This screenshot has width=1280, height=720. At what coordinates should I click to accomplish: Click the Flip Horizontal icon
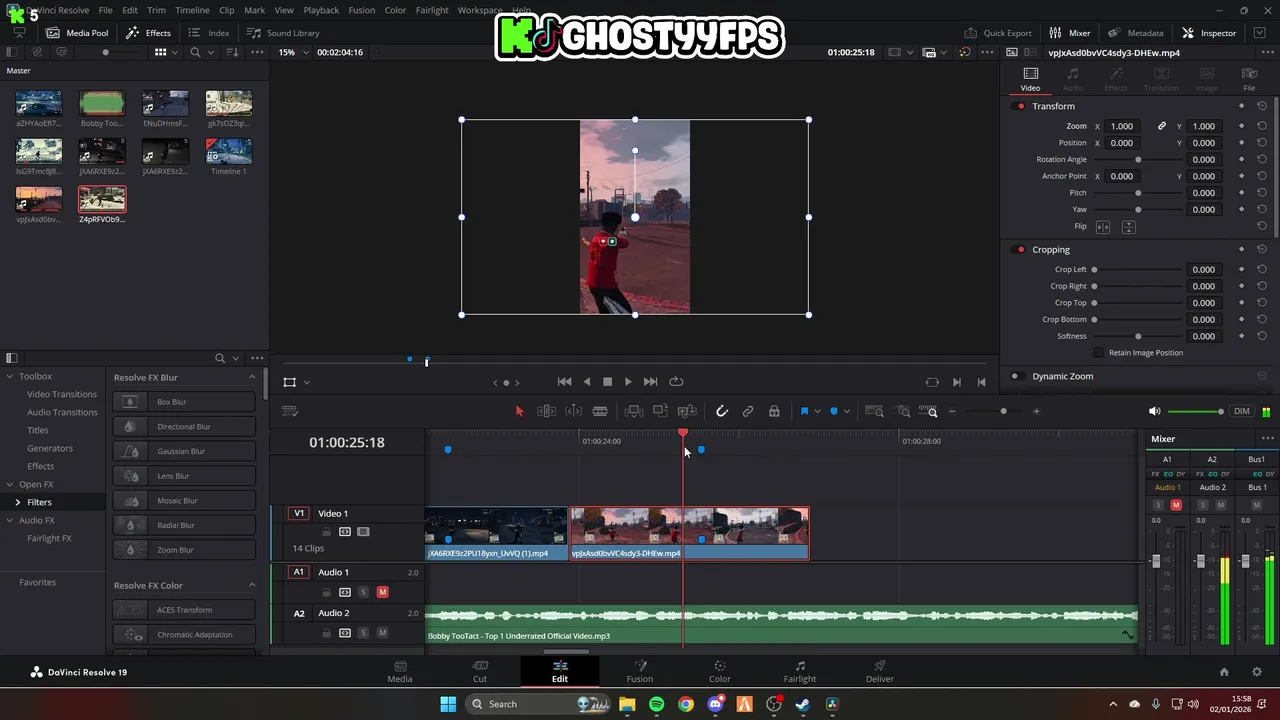click(x=1103, y=227)
